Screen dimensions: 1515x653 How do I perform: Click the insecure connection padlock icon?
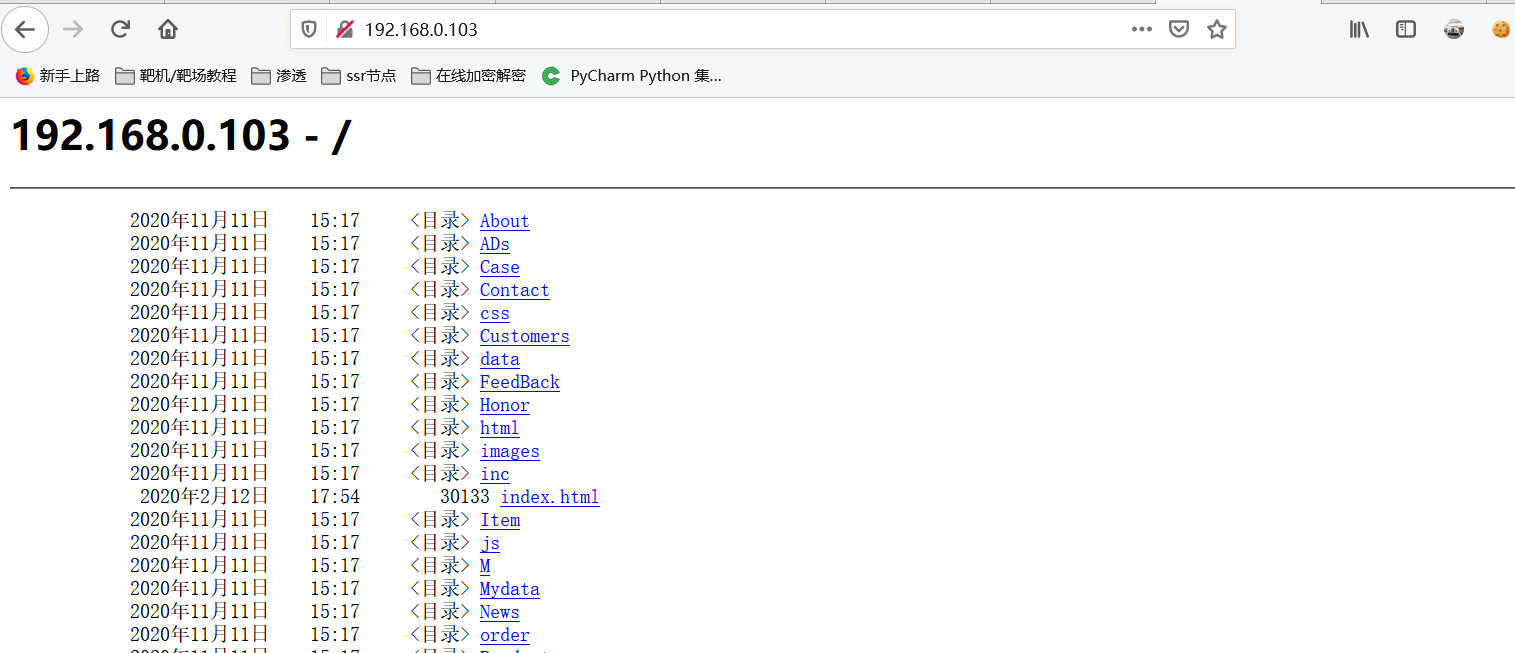[344, 29]
